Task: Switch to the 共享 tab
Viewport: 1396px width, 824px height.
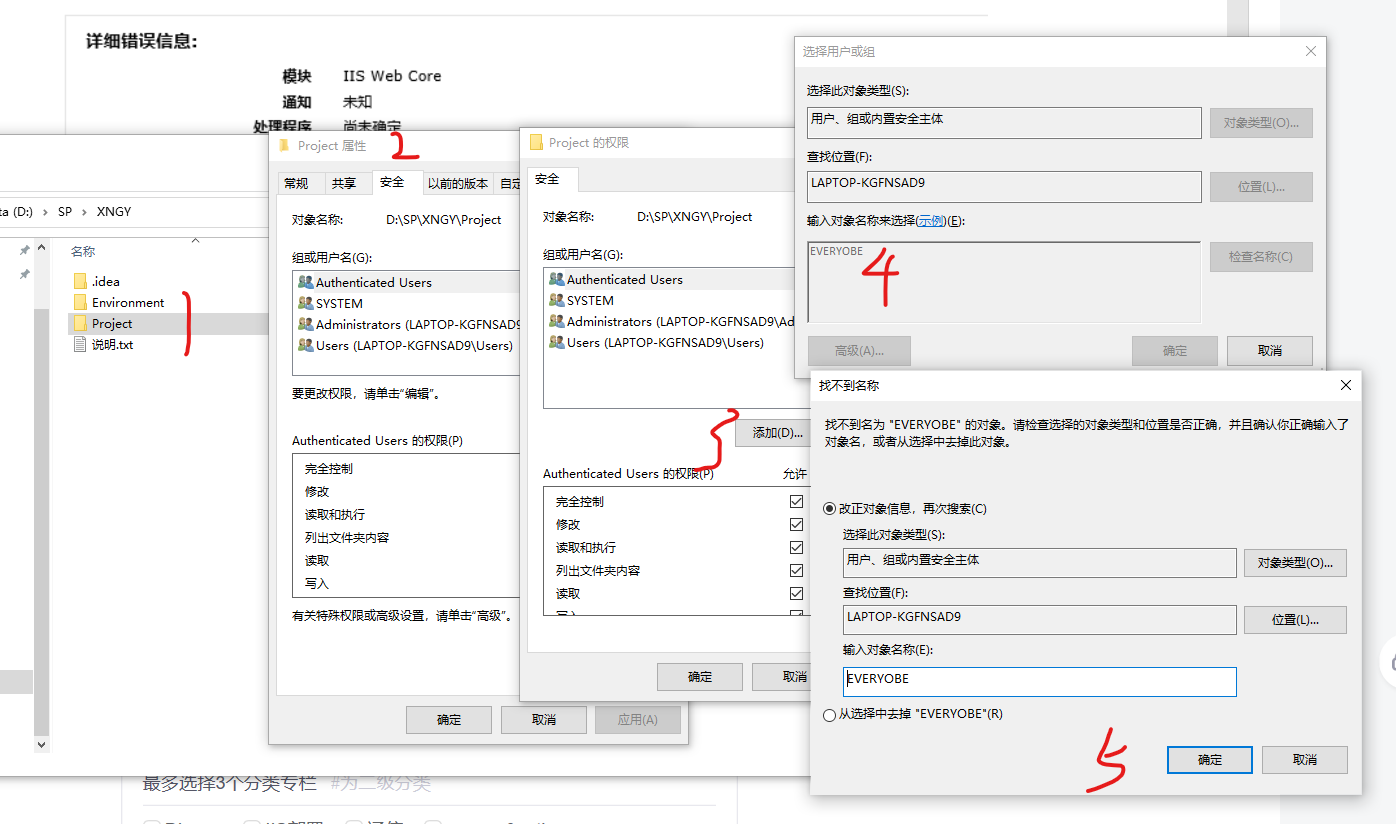Action: (x=346, y=182)
